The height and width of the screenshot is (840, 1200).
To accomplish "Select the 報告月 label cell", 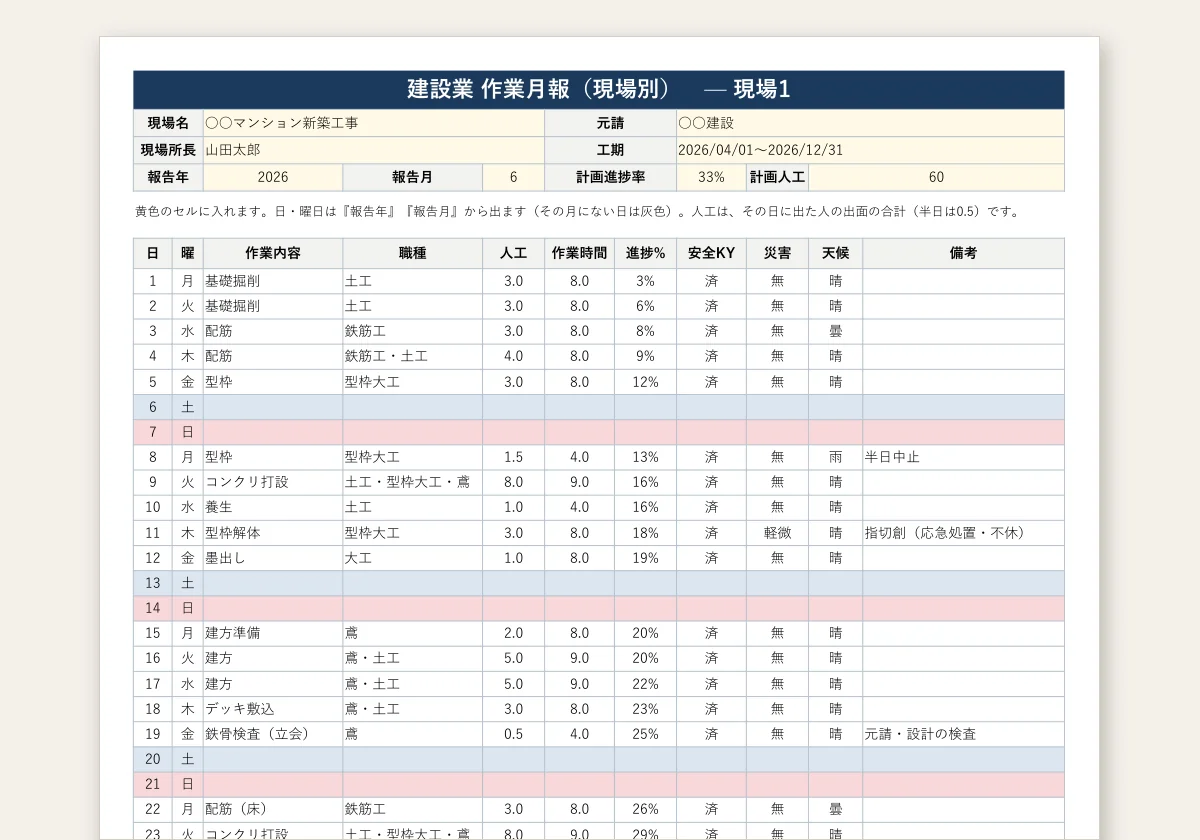I will coord(413,177).
